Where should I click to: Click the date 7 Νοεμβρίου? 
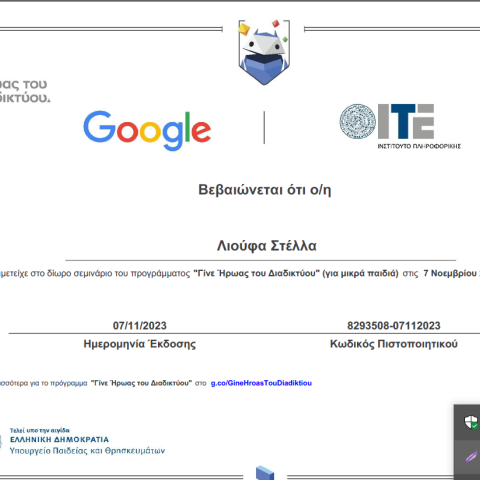(x=450, y=273)
